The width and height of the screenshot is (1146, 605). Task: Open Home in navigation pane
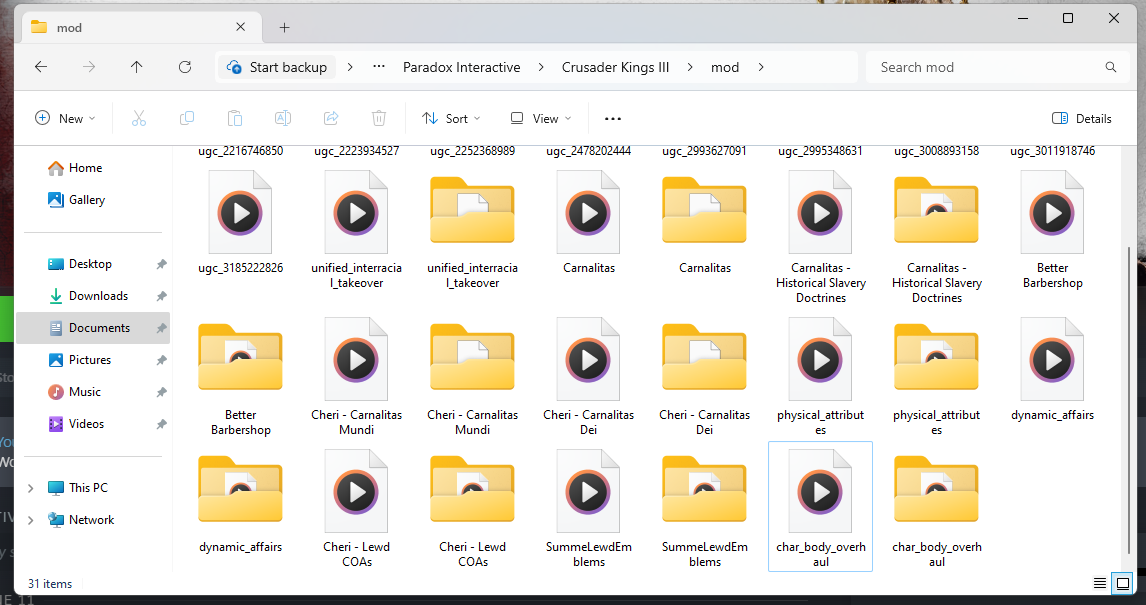[x=75, y=168]
